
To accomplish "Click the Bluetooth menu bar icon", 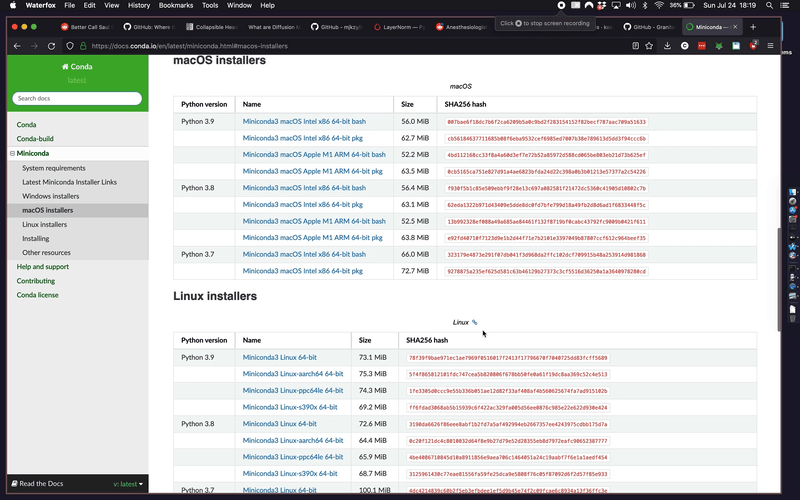I will click(645, 5).
